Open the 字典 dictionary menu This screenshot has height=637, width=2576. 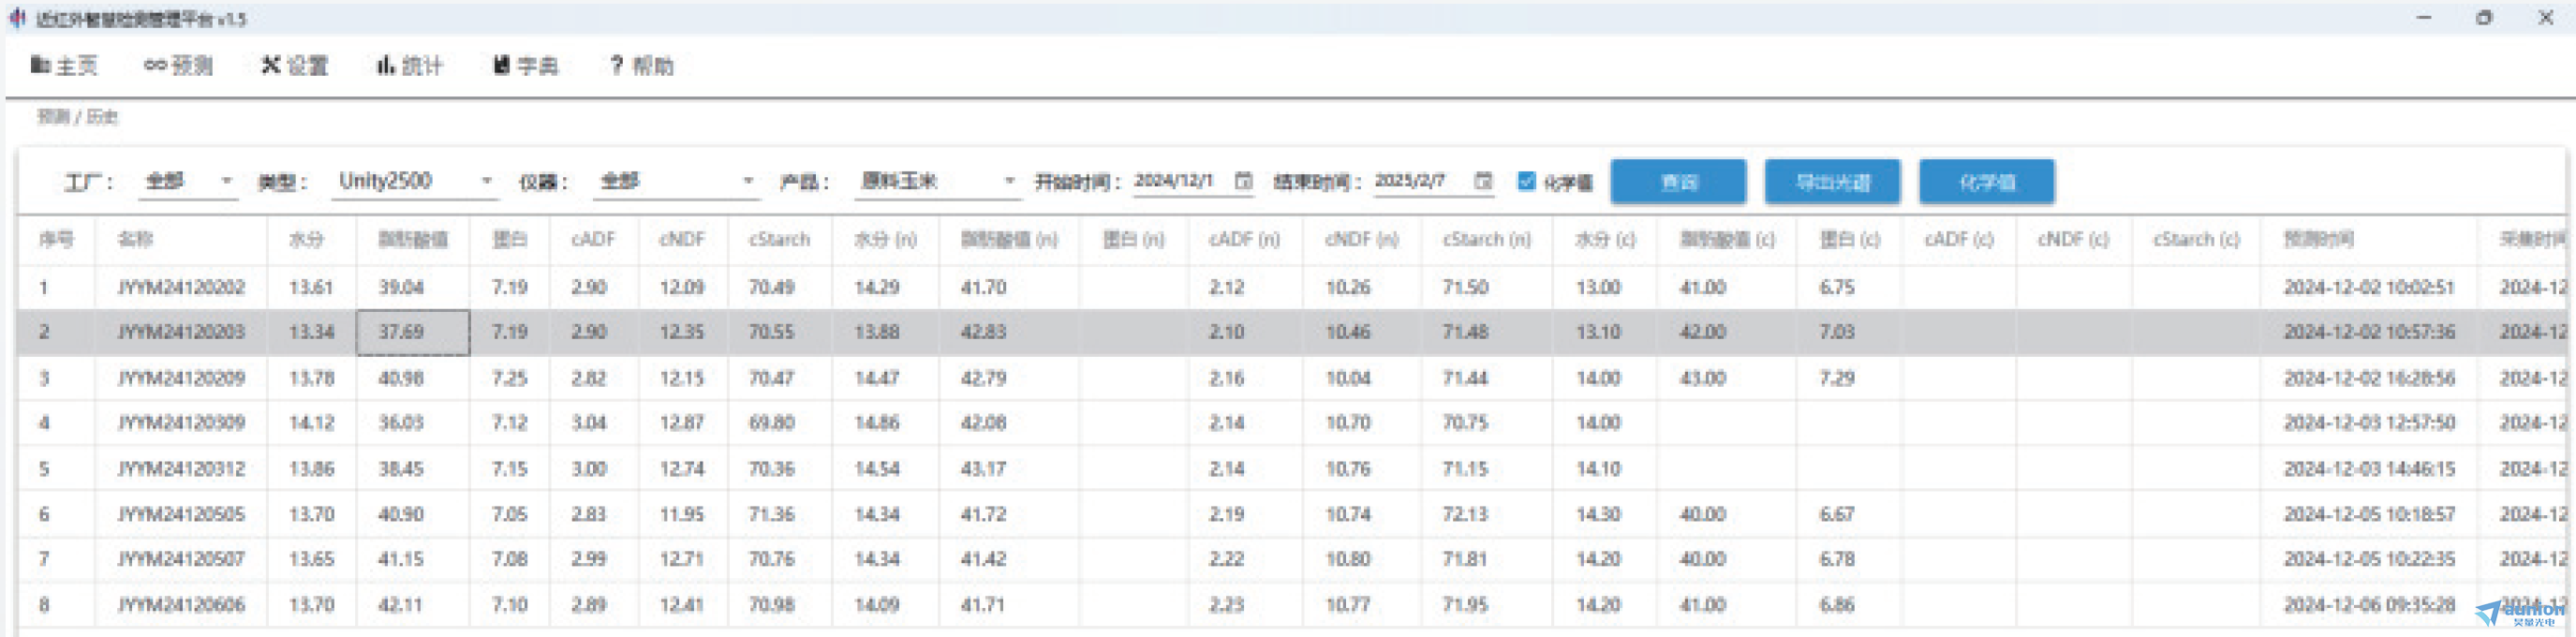pyautogui.click(x=526, y=66)
